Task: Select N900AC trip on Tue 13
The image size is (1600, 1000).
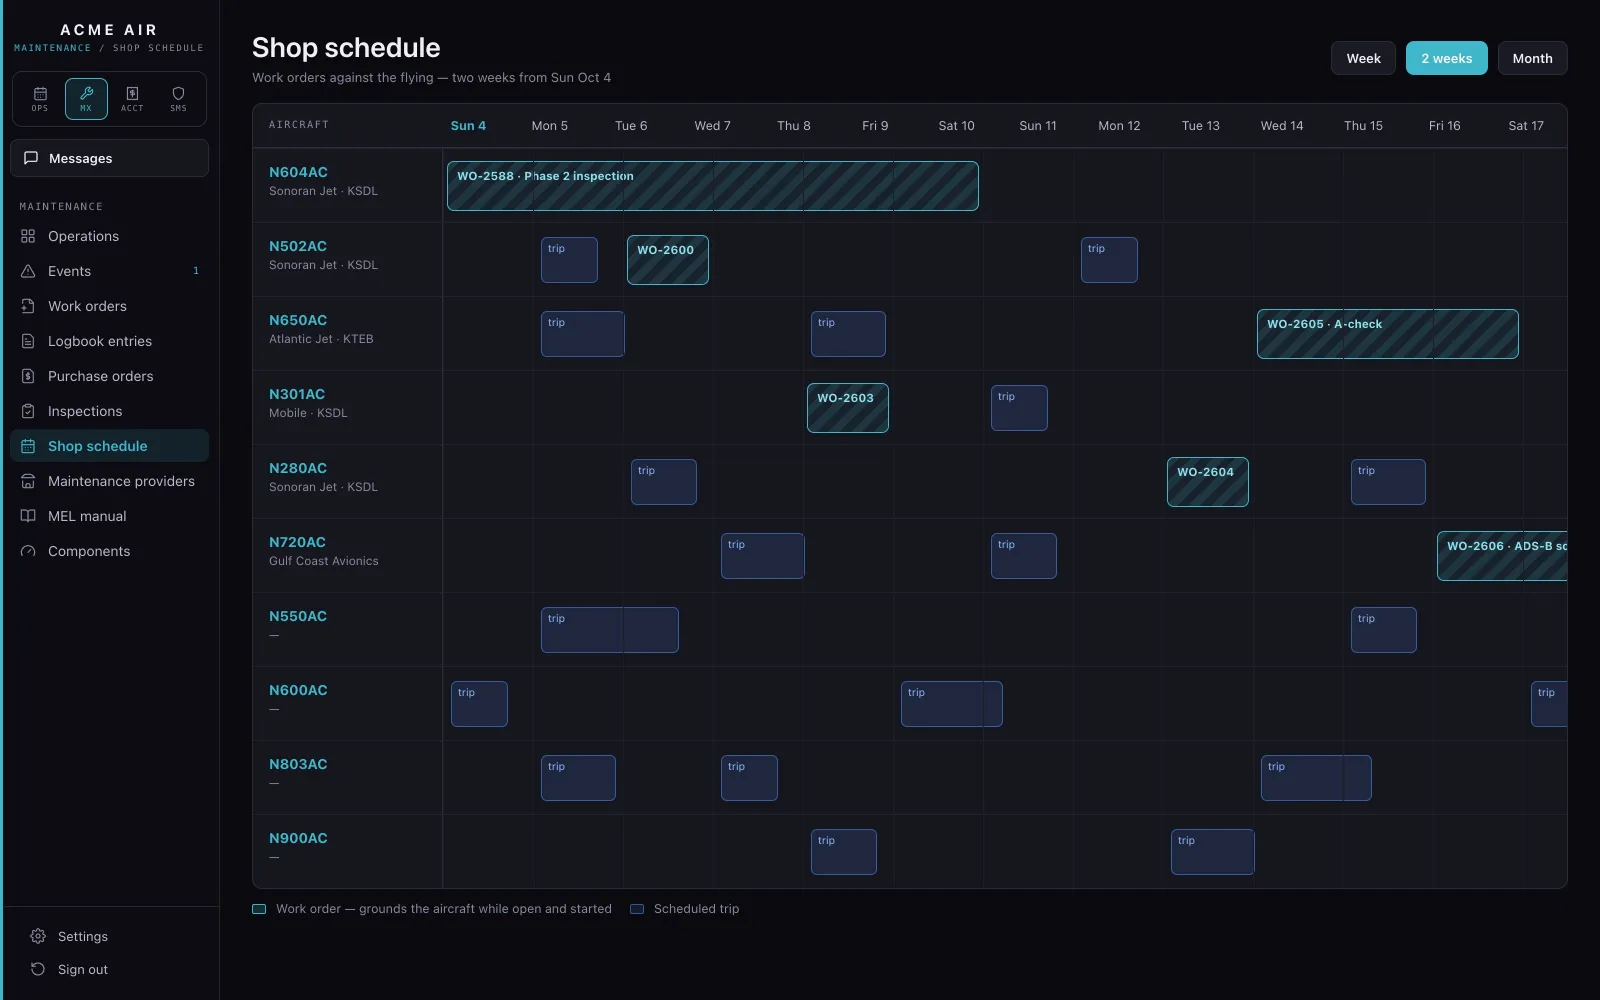Action: pos(1212,852)
